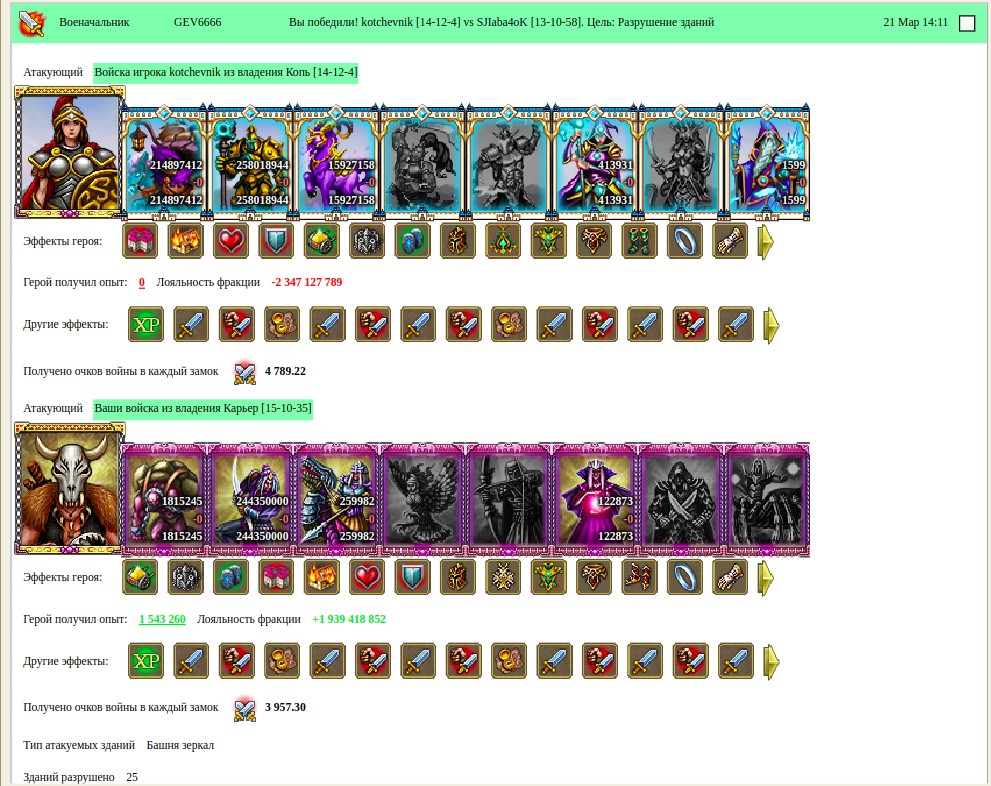
Task: Click the horned skull hero portrait
Action: [70, 488]
